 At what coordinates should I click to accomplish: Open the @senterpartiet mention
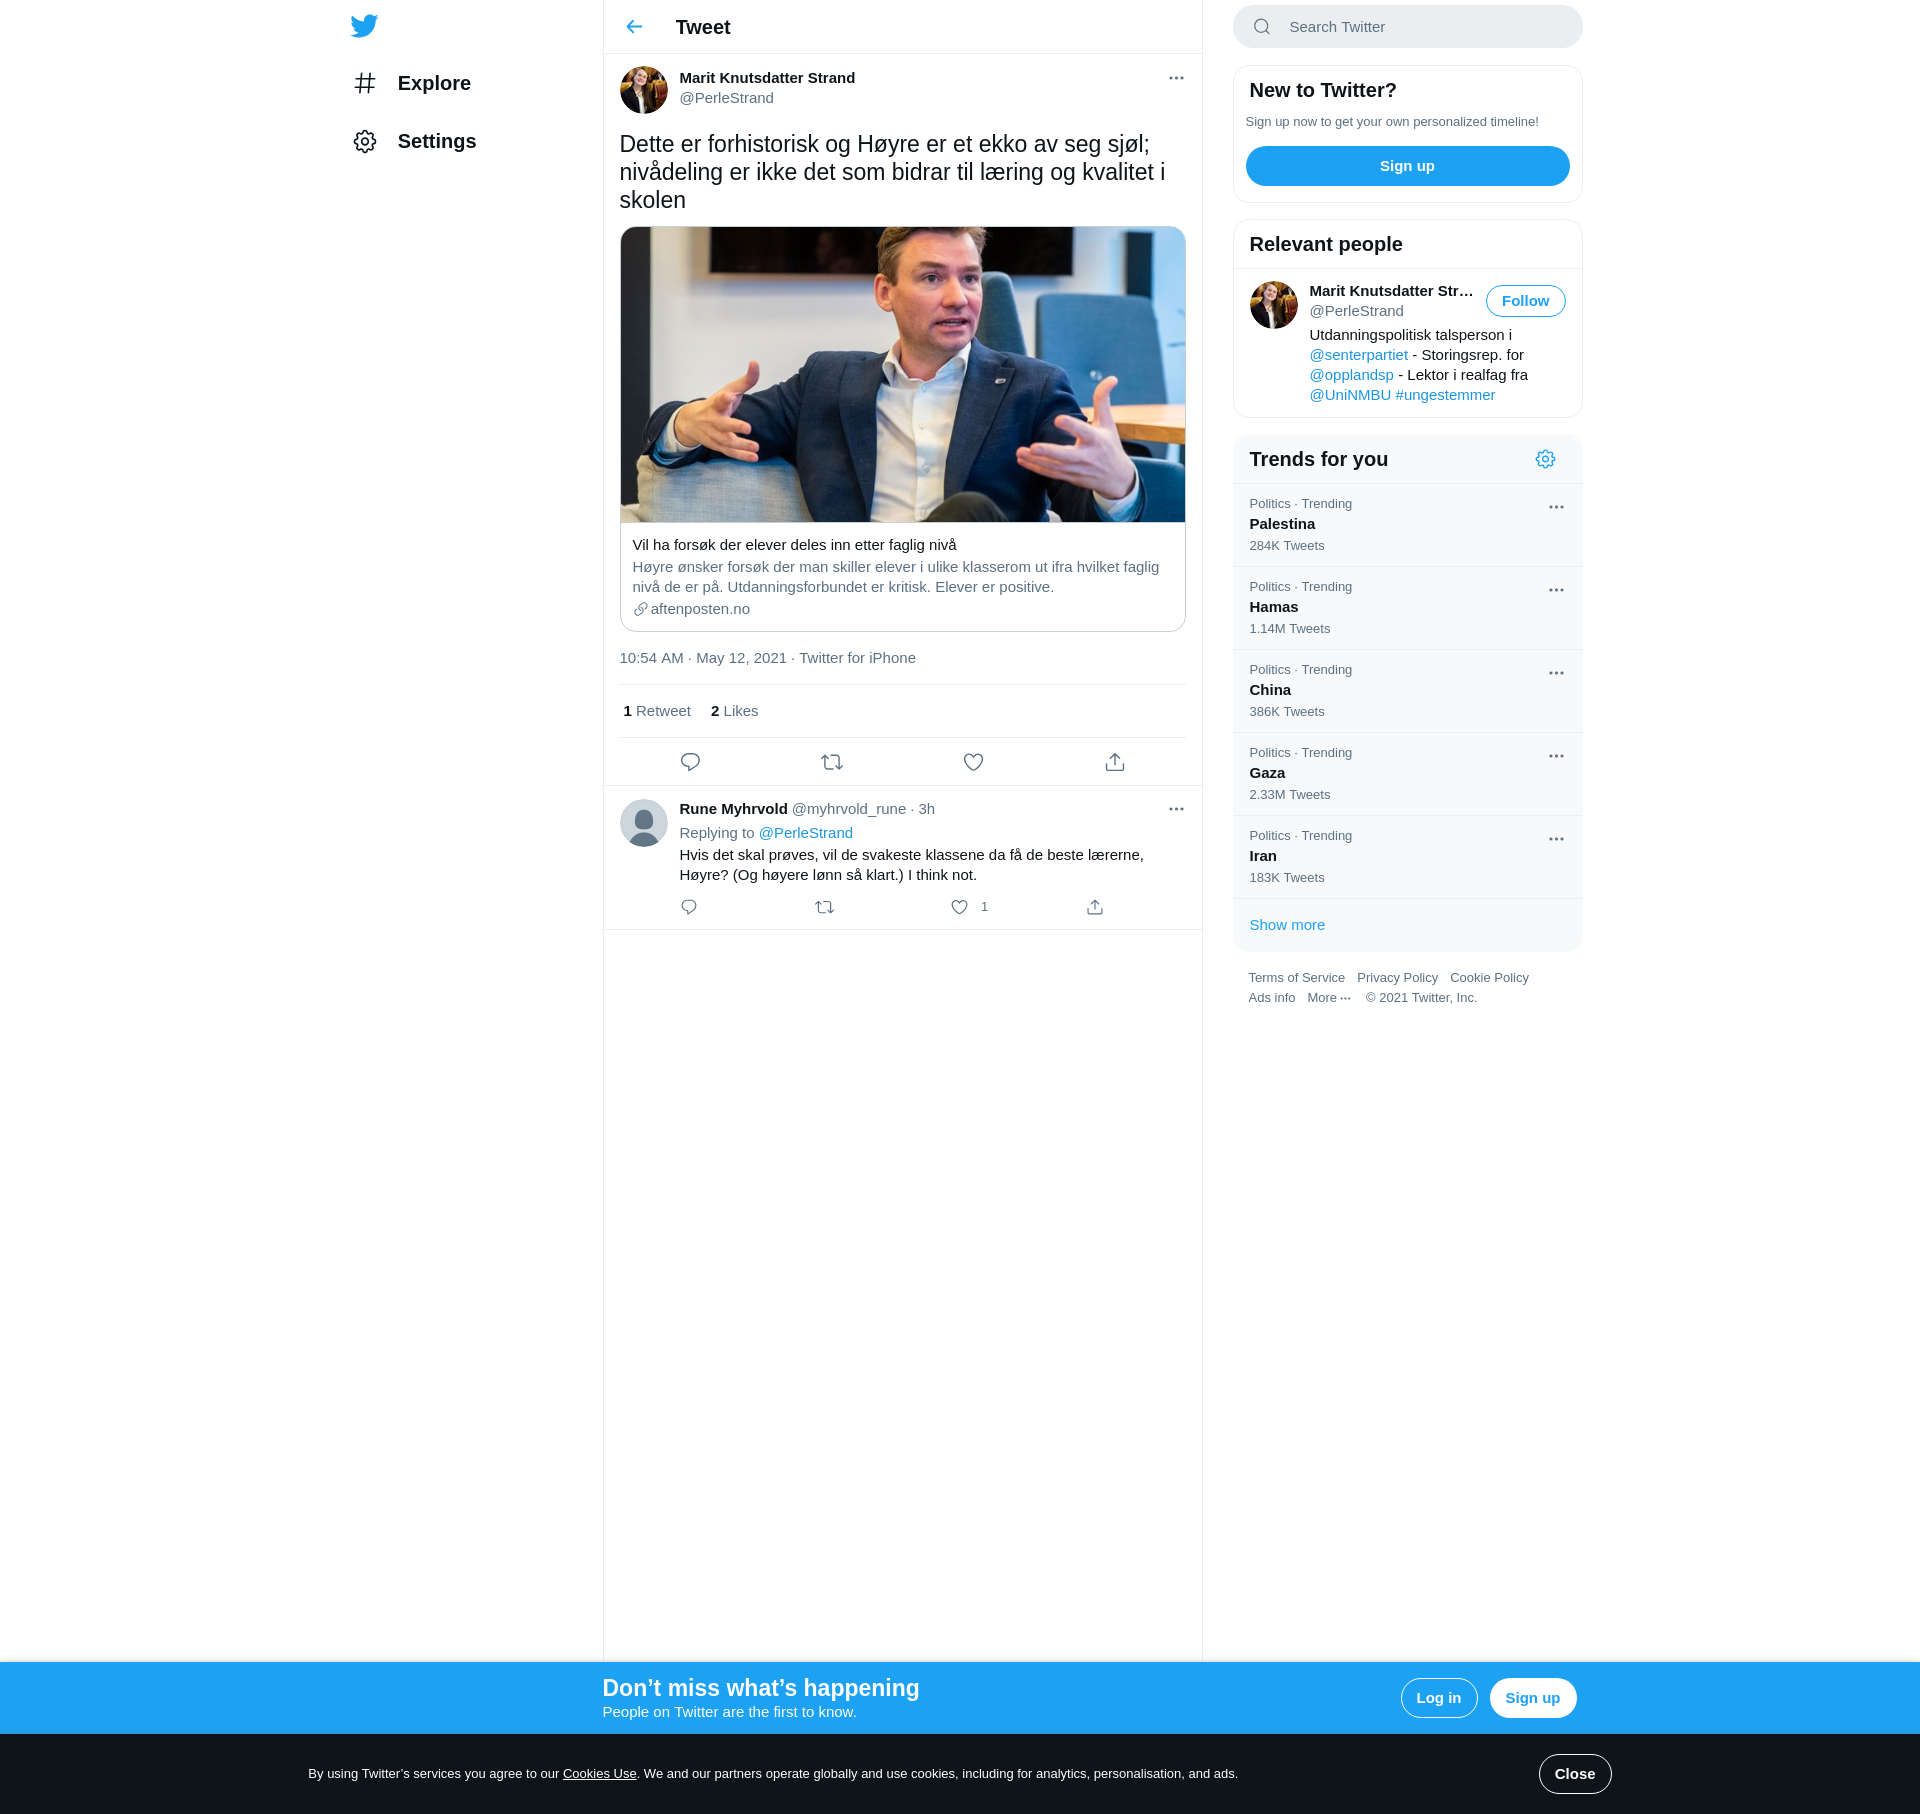click(1358, 355)
